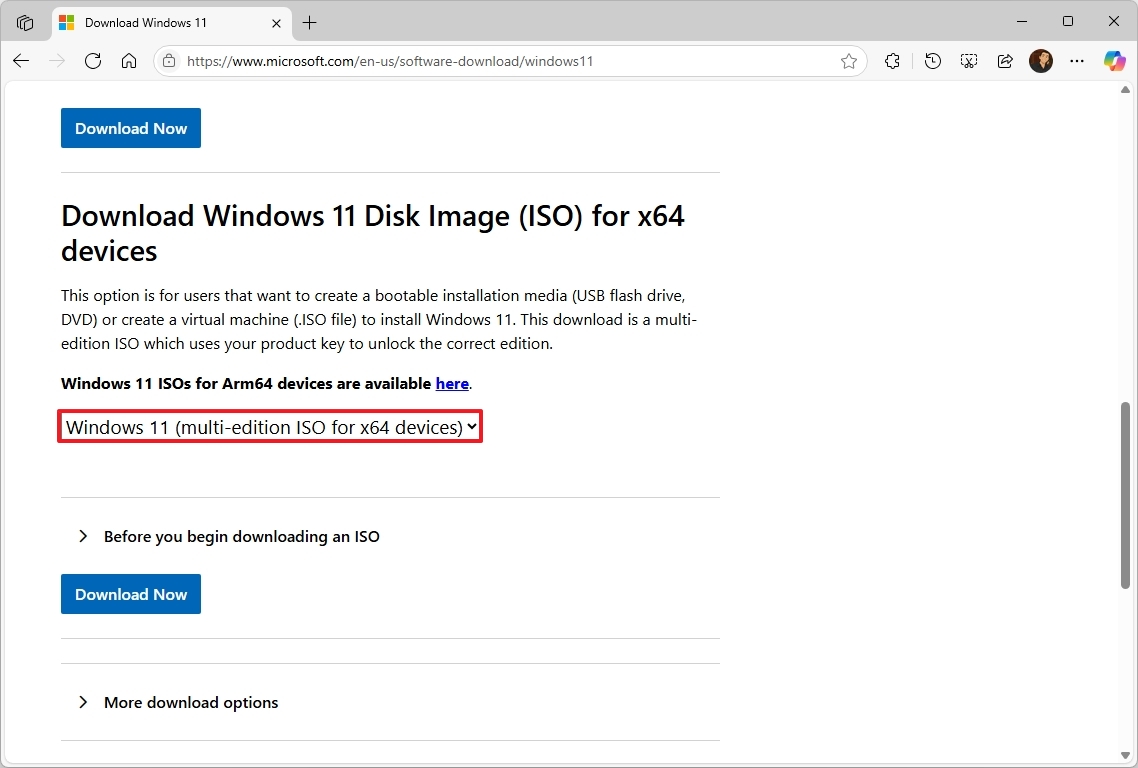Follow the Arm64 devices here link

pyautogui.click(x=452, y=383)
